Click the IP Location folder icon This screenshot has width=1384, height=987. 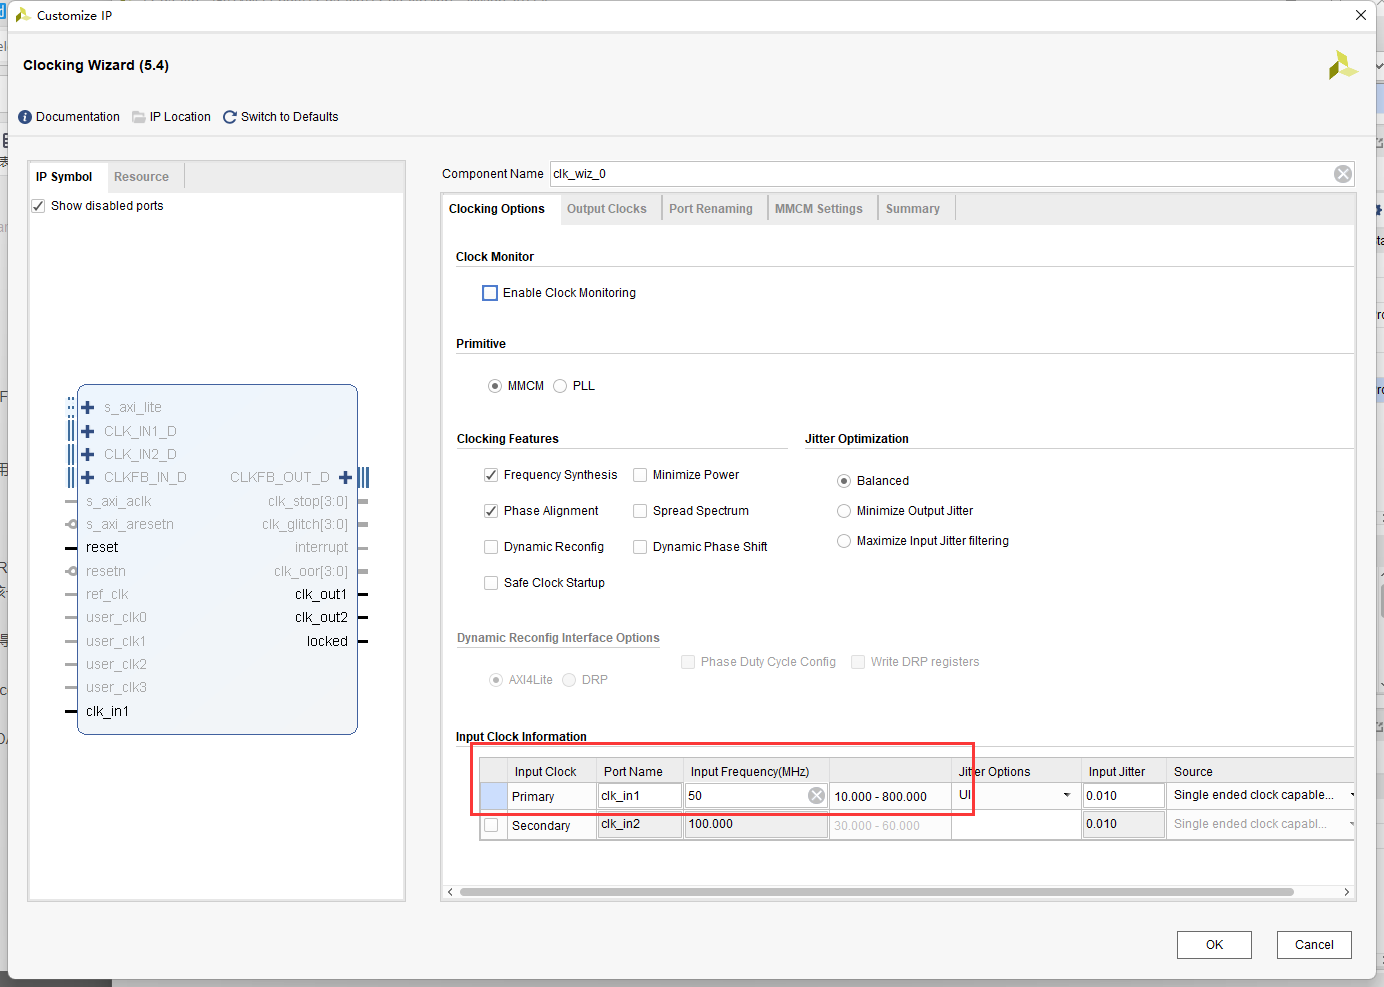coord(139,117)
